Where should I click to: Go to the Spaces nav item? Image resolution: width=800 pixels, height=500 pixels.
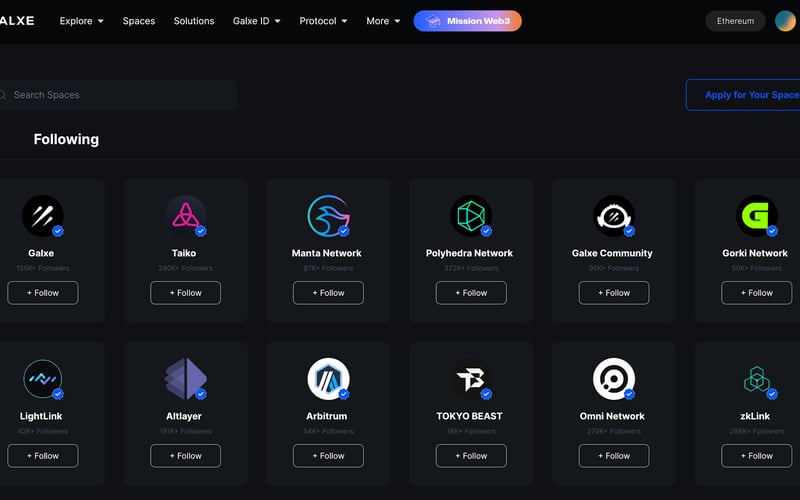(x=139, y=21)
